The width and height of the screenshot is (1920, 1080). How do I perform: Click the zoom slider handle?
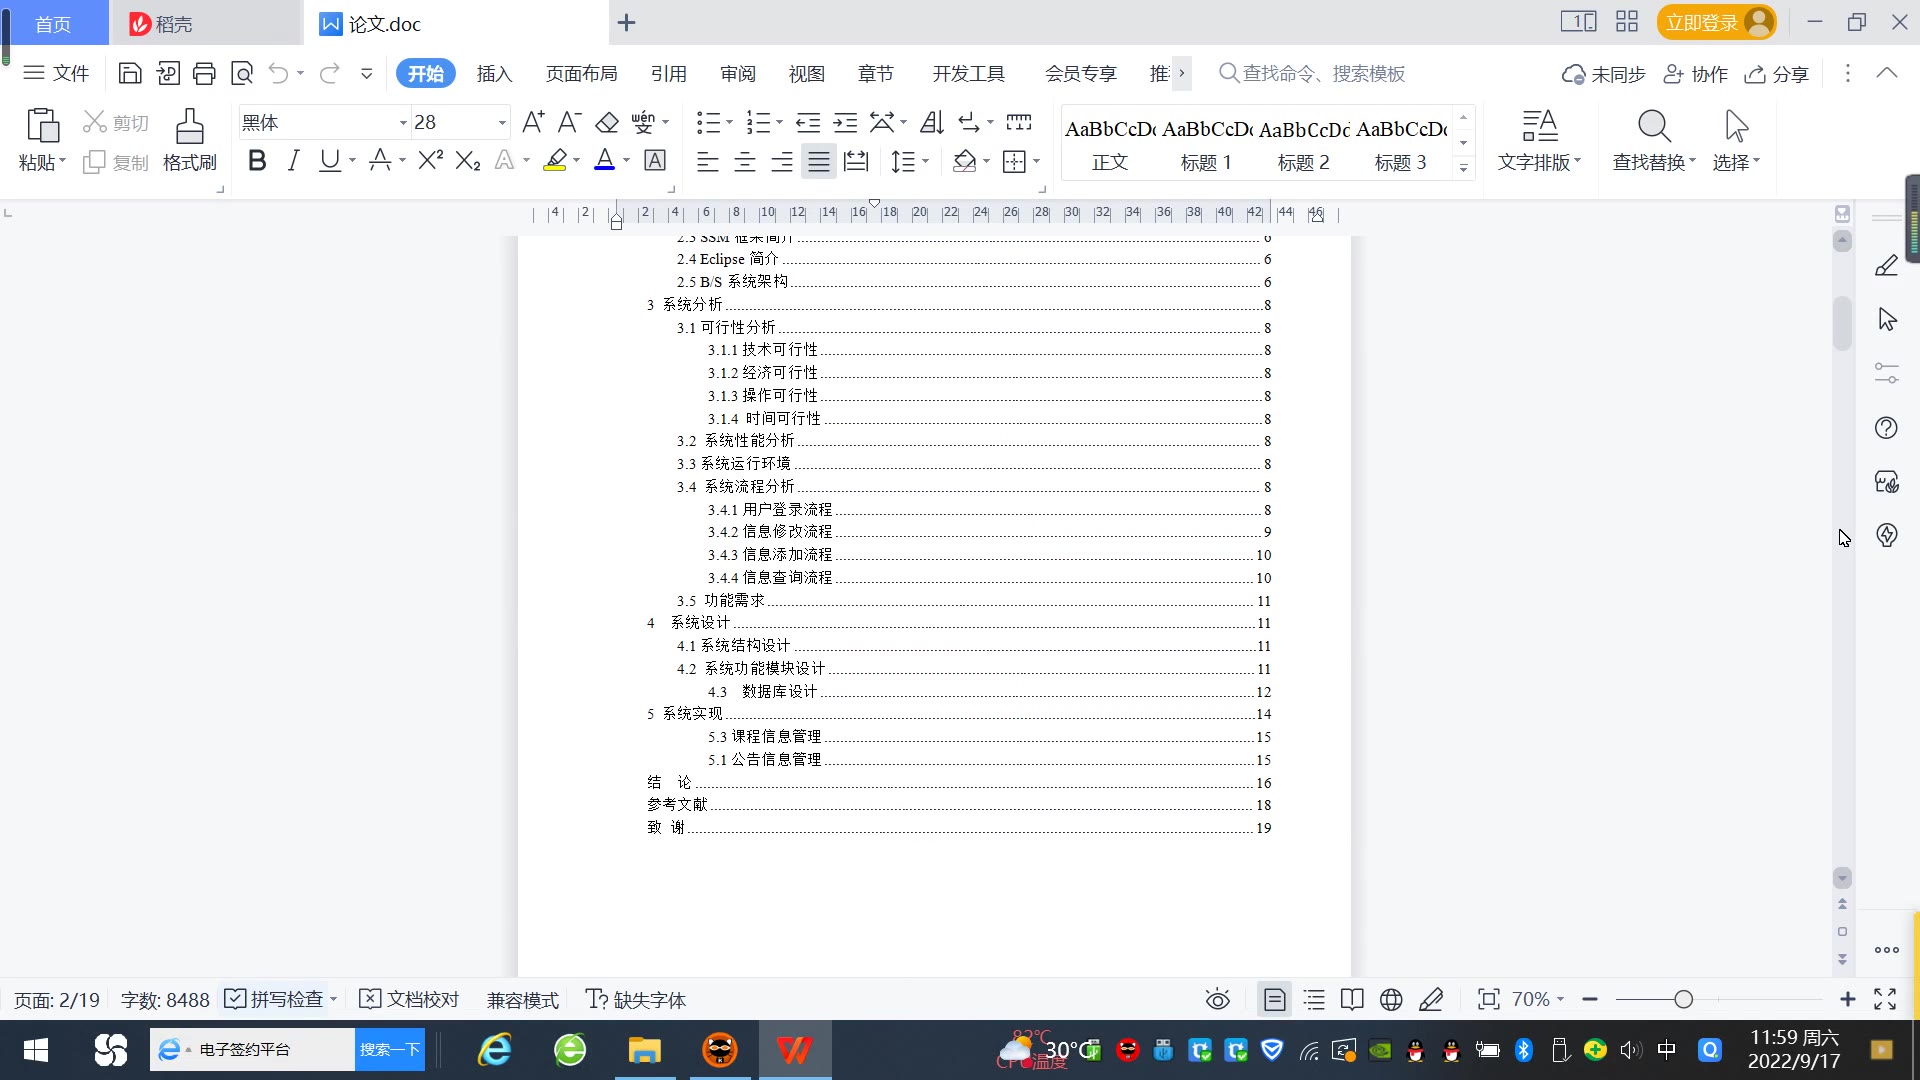coord(1683,999)
